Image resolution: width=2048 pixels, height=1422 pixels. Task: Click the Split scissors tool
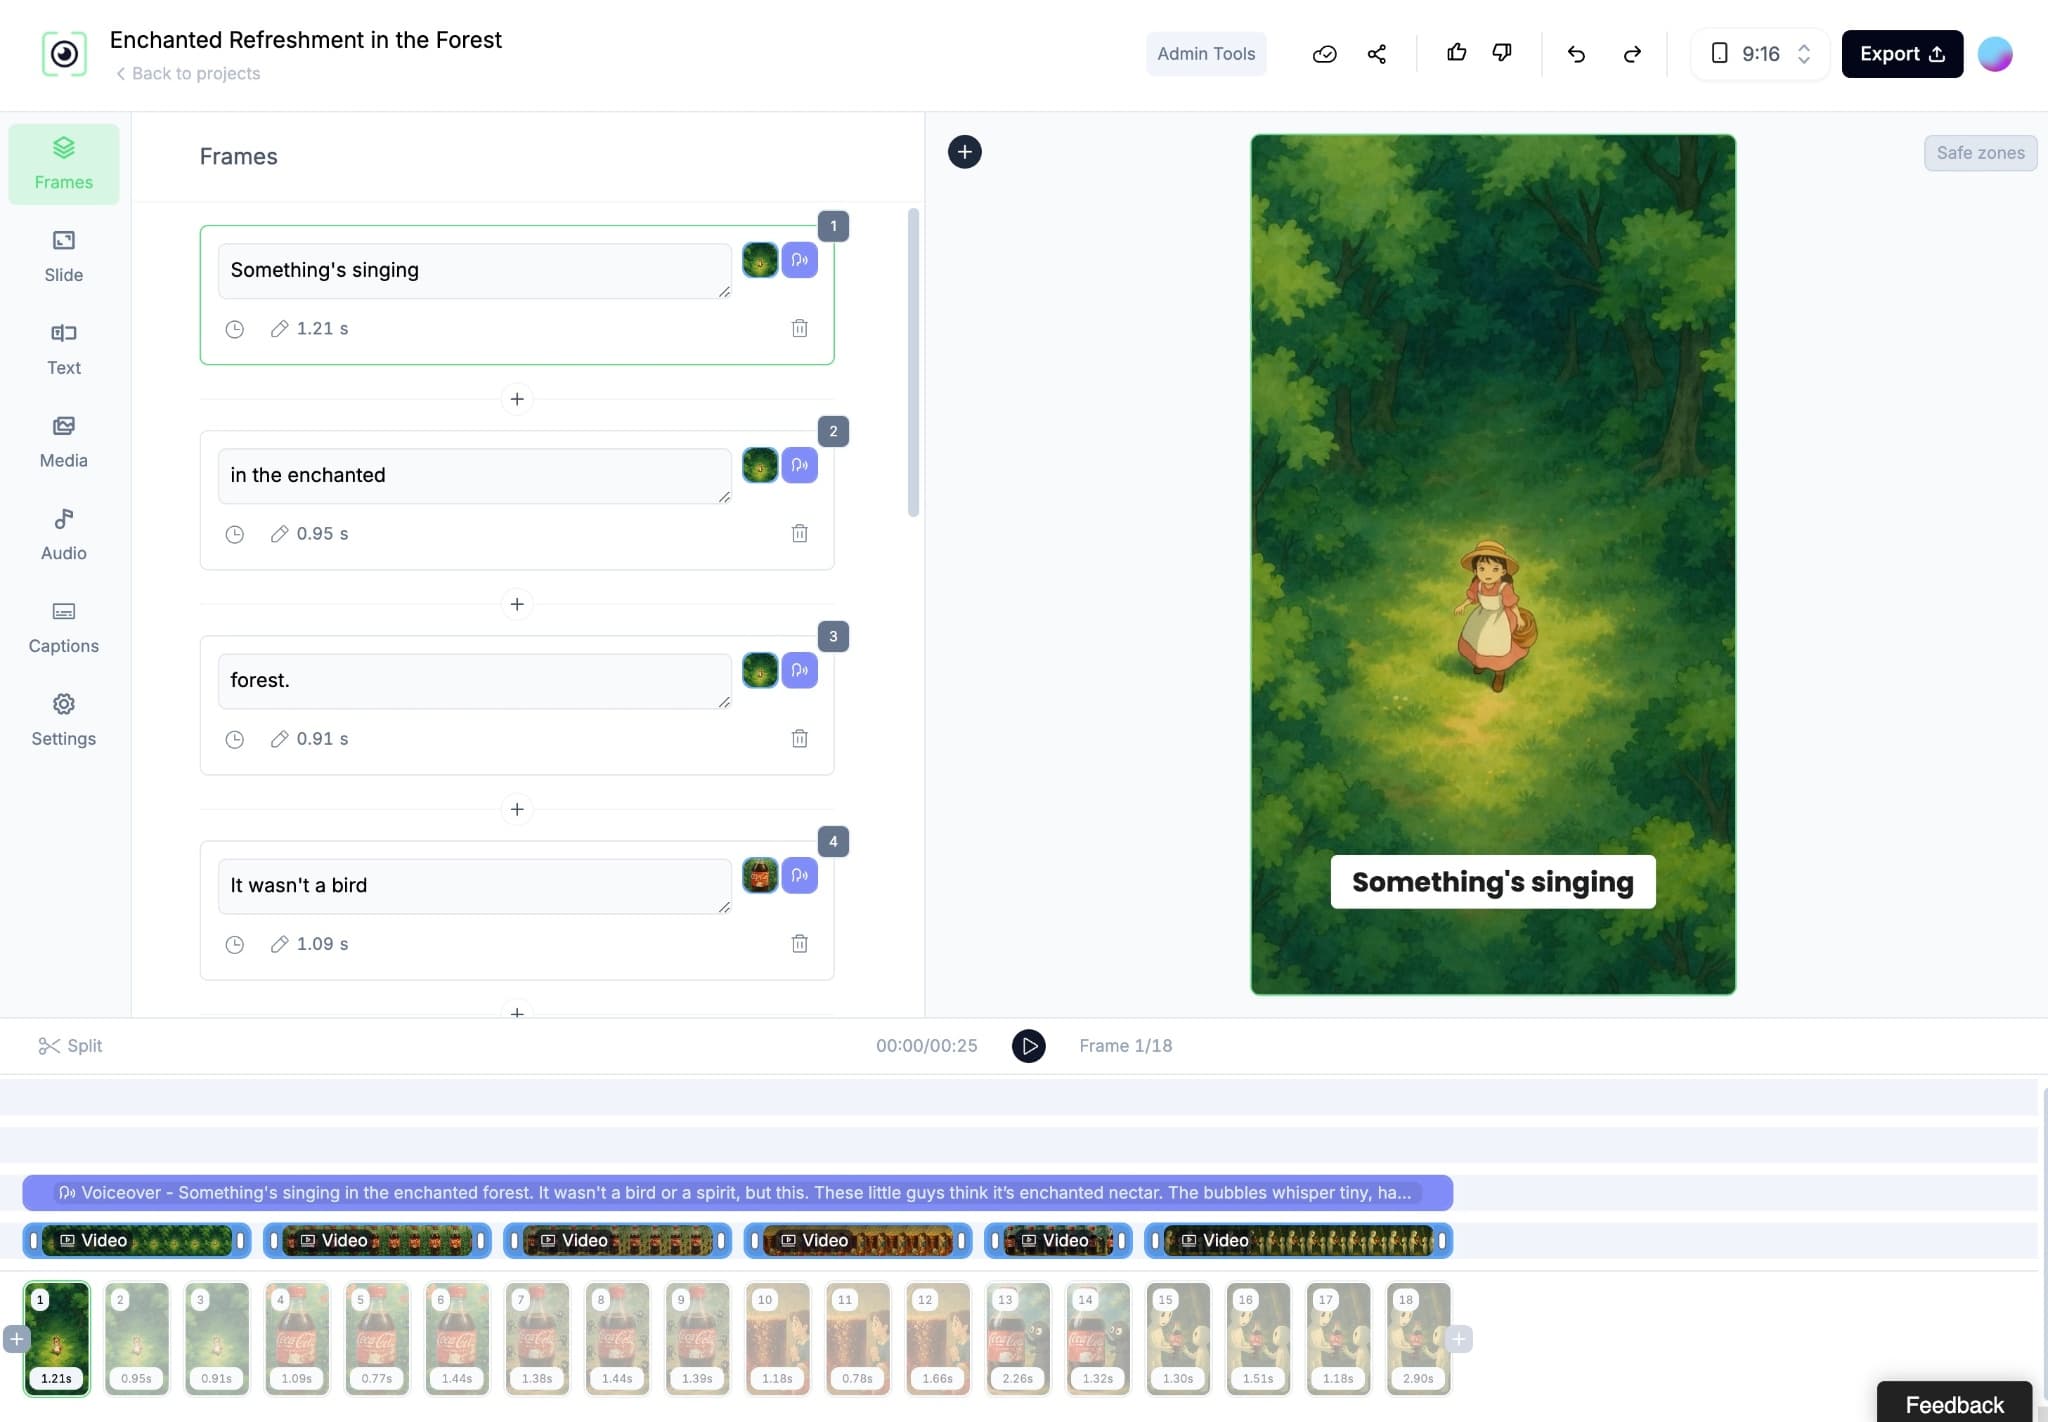70,1045
